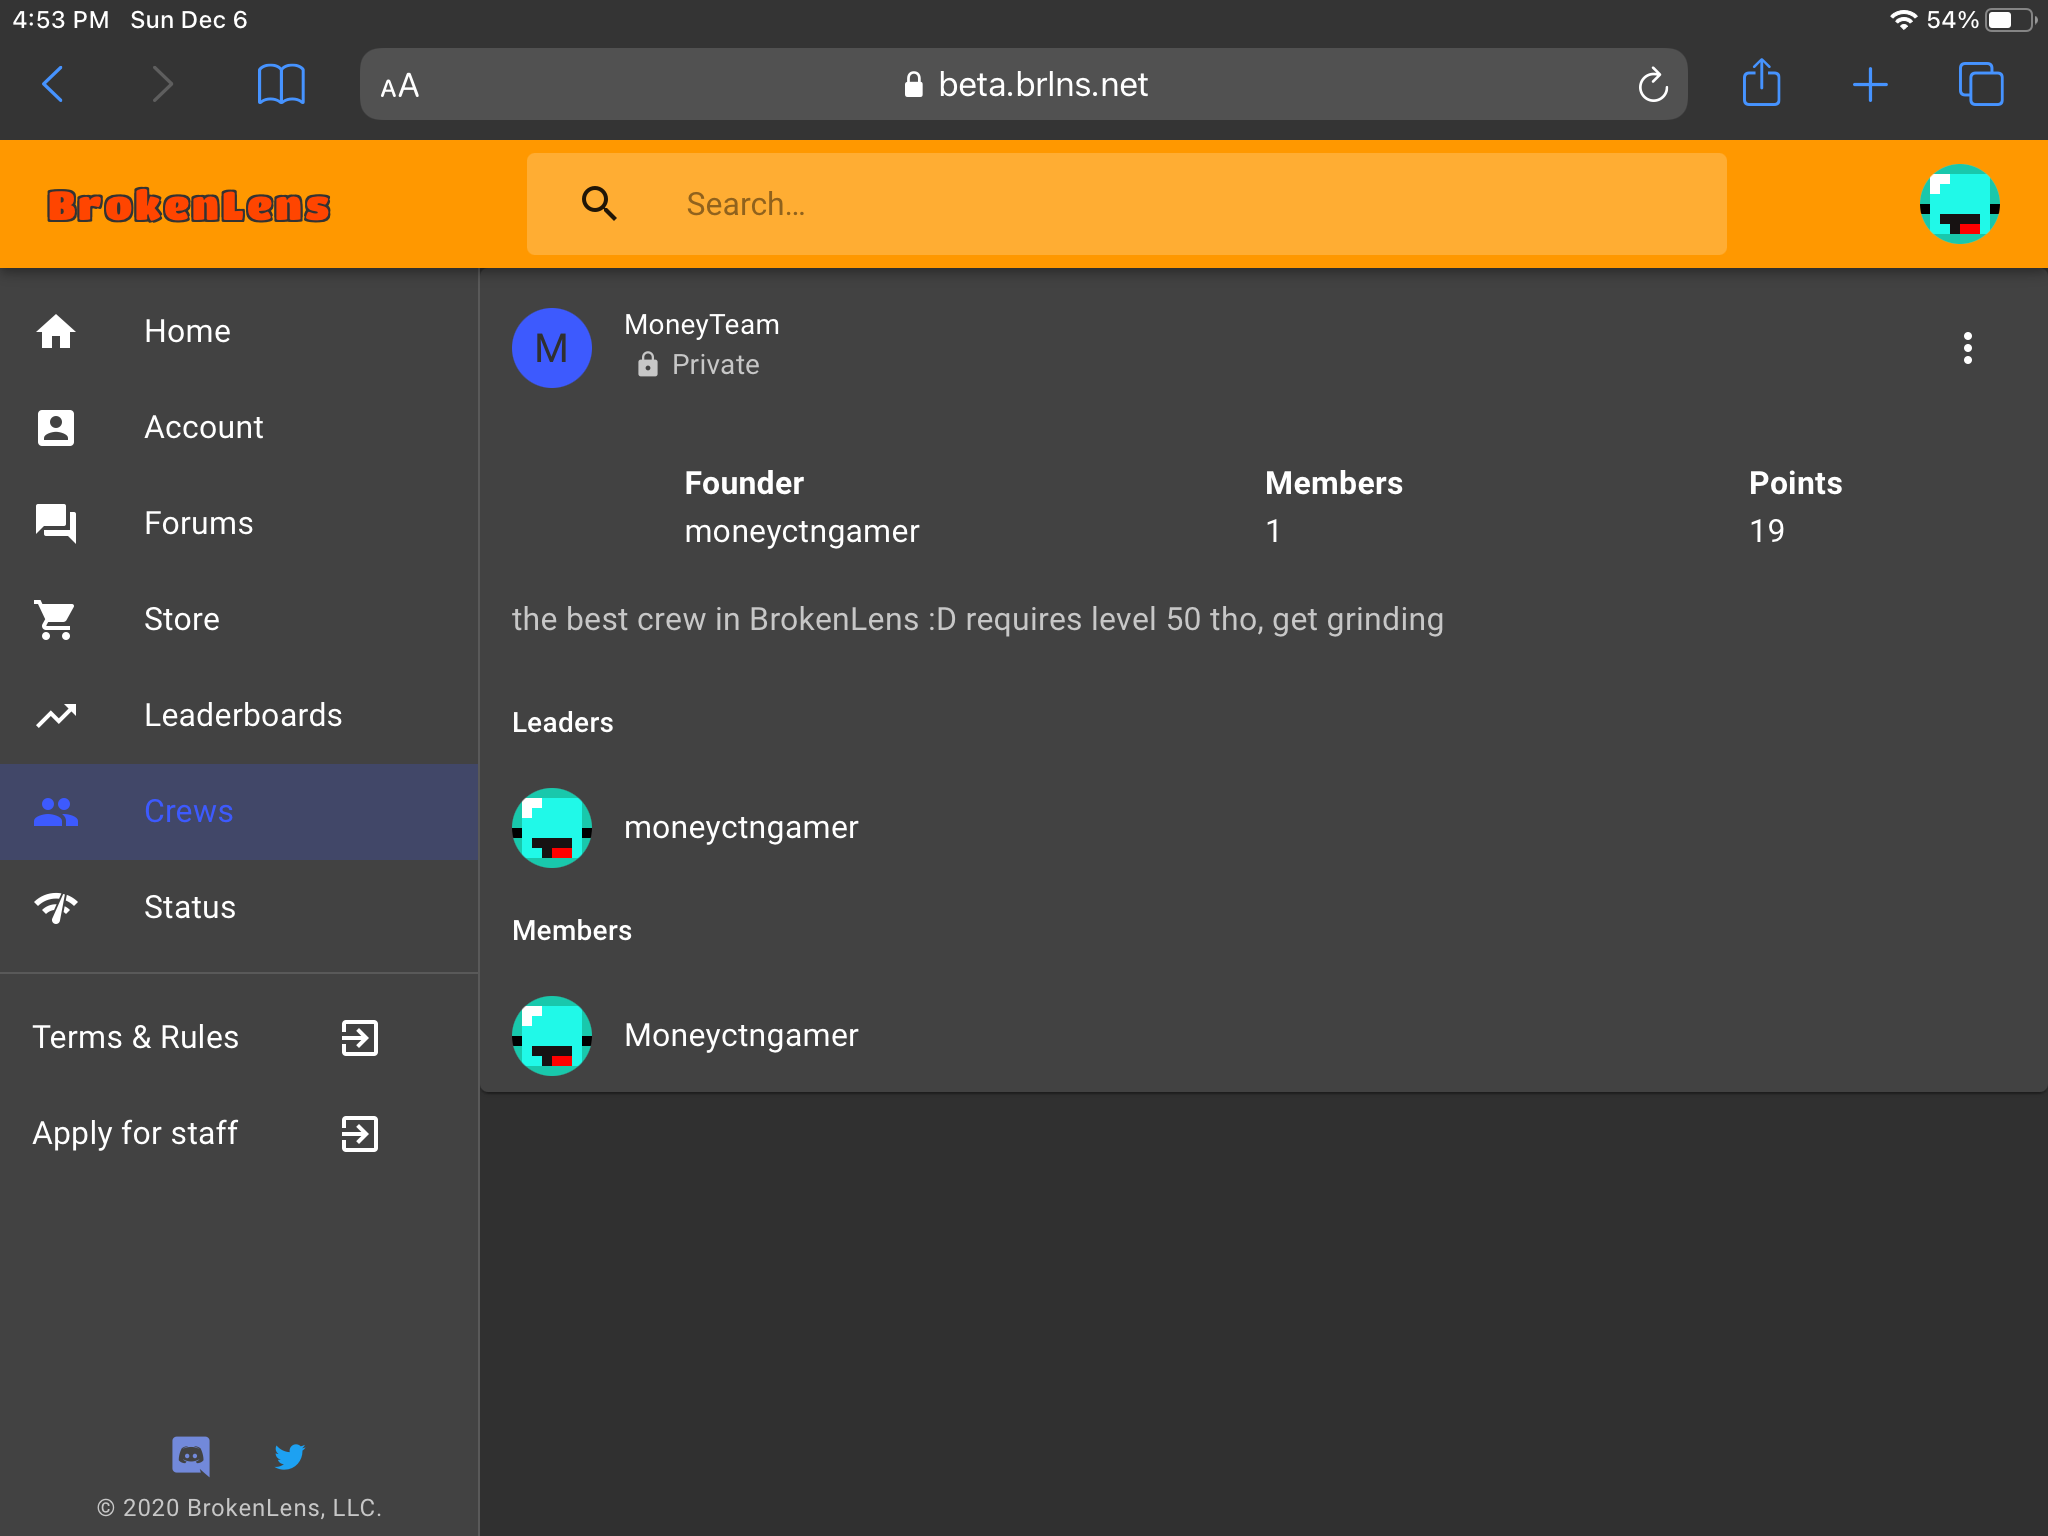Open the Twitter bird icon
The image size is (2048, 1536).
pos(290,1456)
